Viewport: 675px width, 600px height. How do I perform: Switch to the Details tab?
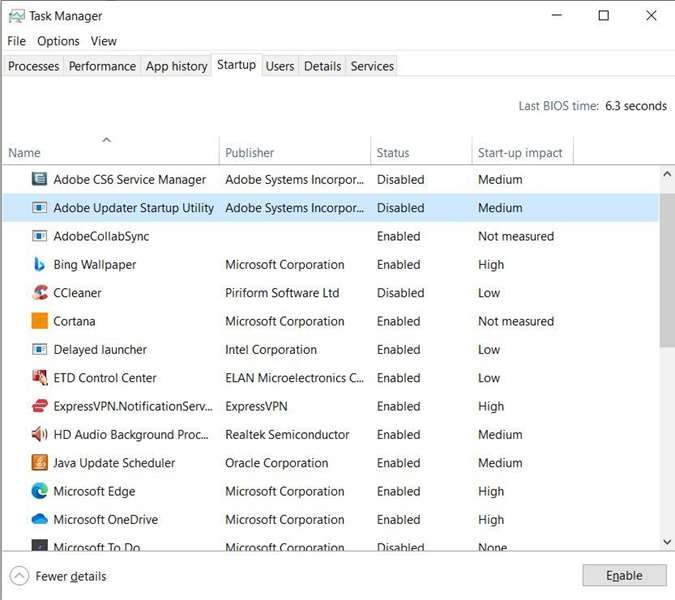322,66
